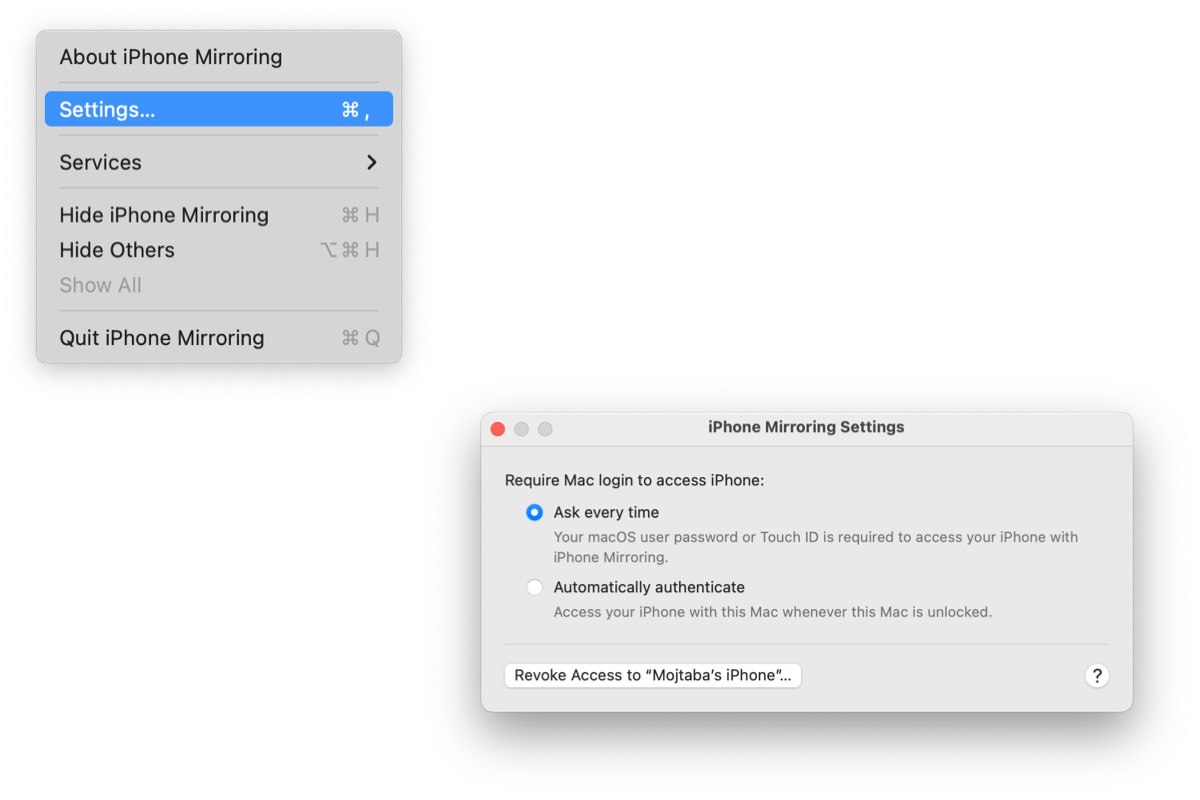Click the disabled zoom button in Settings window
The height and width of the screenshot is (800, 1200).
coord(545,429)
